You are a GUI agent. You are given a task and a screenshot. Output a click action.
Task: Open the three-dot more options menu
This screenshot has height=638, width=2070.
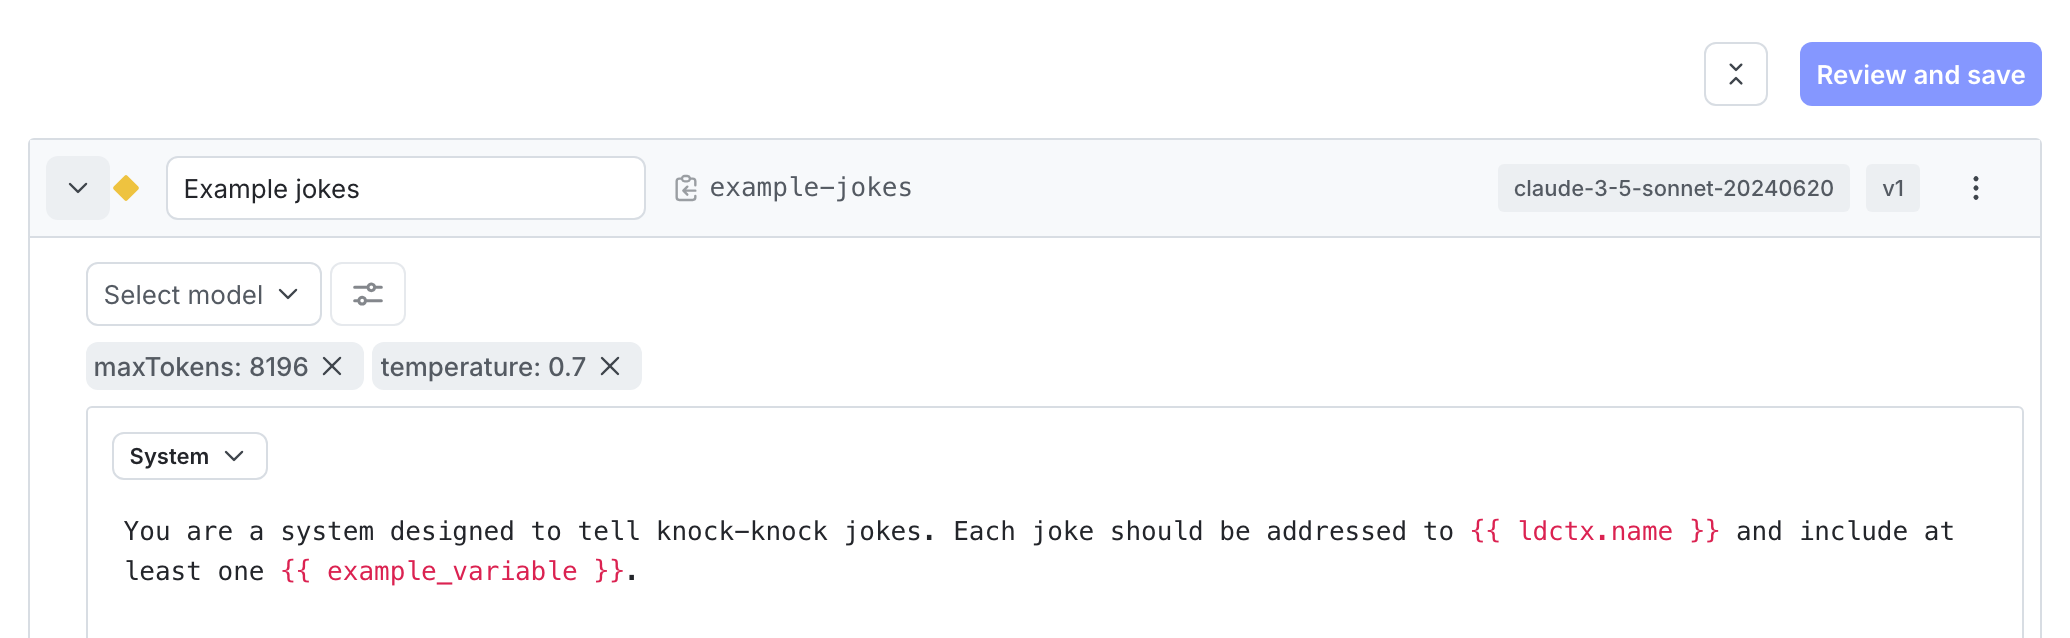[x=1975, y=188]
